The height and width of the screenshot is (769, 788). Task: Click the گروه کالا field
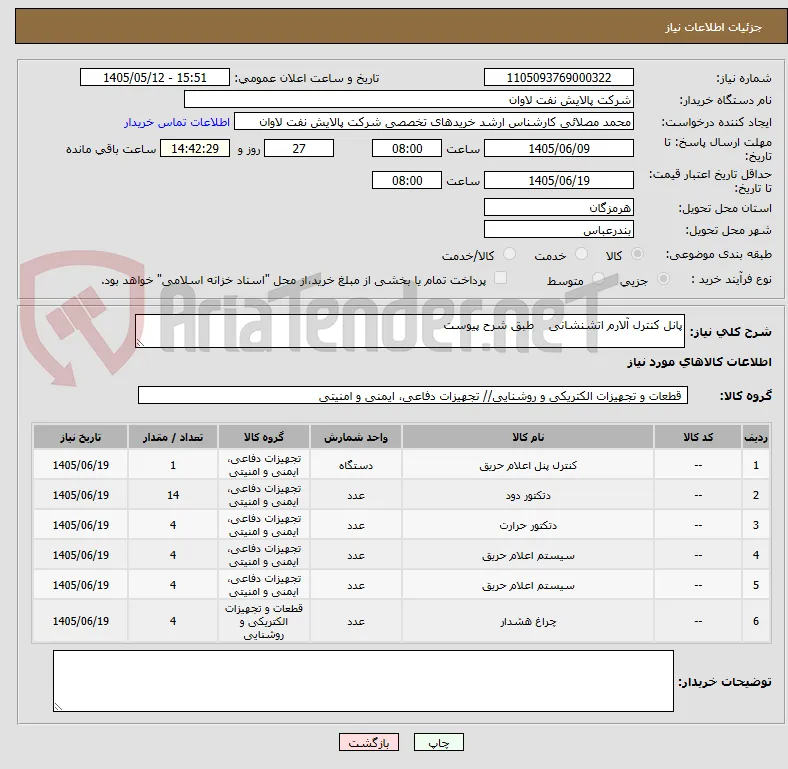(x=413, y=396)
